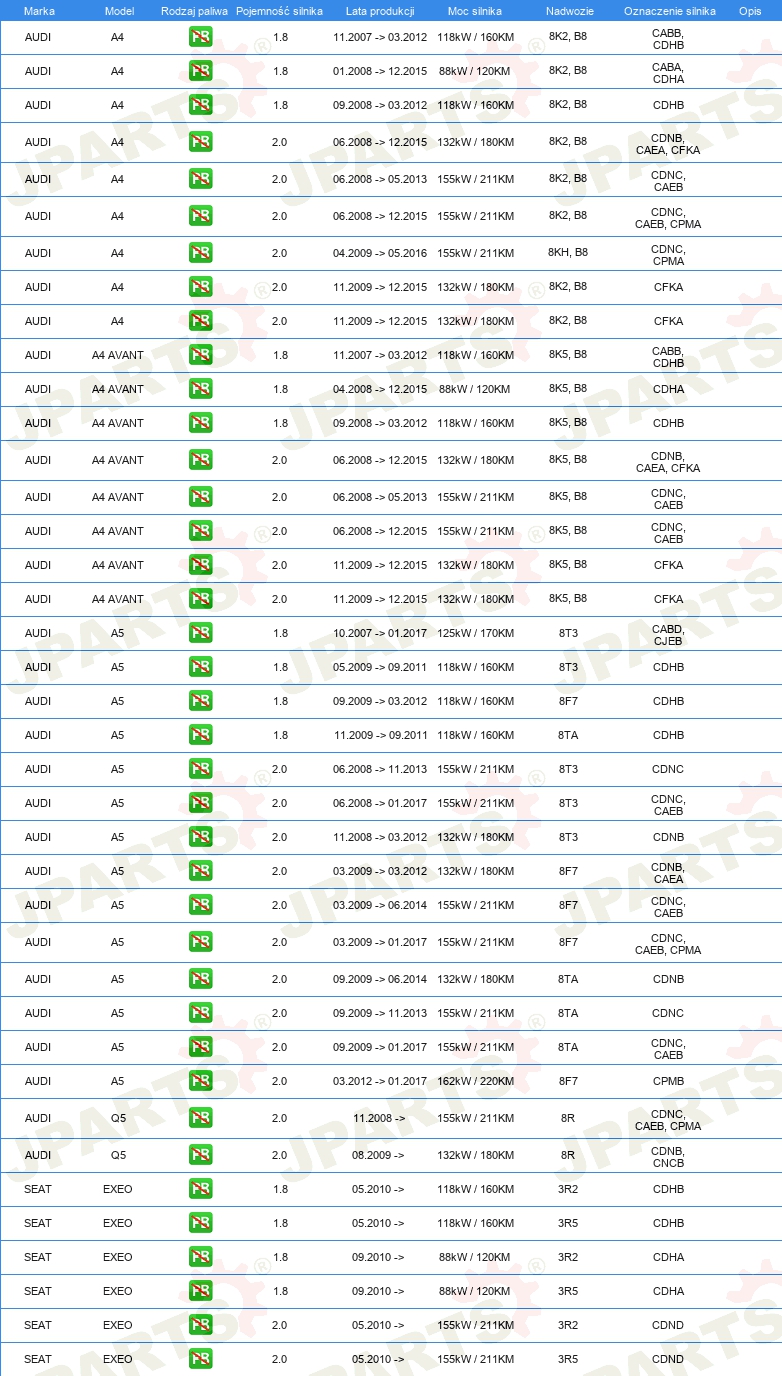This screenshot has width=782, height=1376.
Task: Click the PB icon in the EXEO 3R5 CDHA row
Action: 201,1291
